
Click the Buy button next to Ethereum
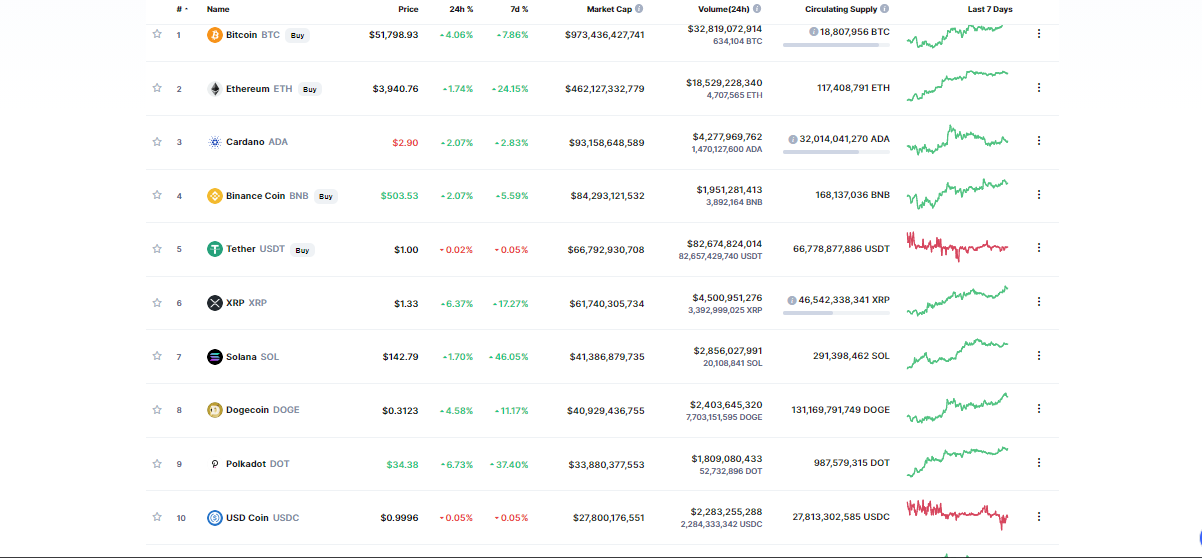click(x=310, y=89)
